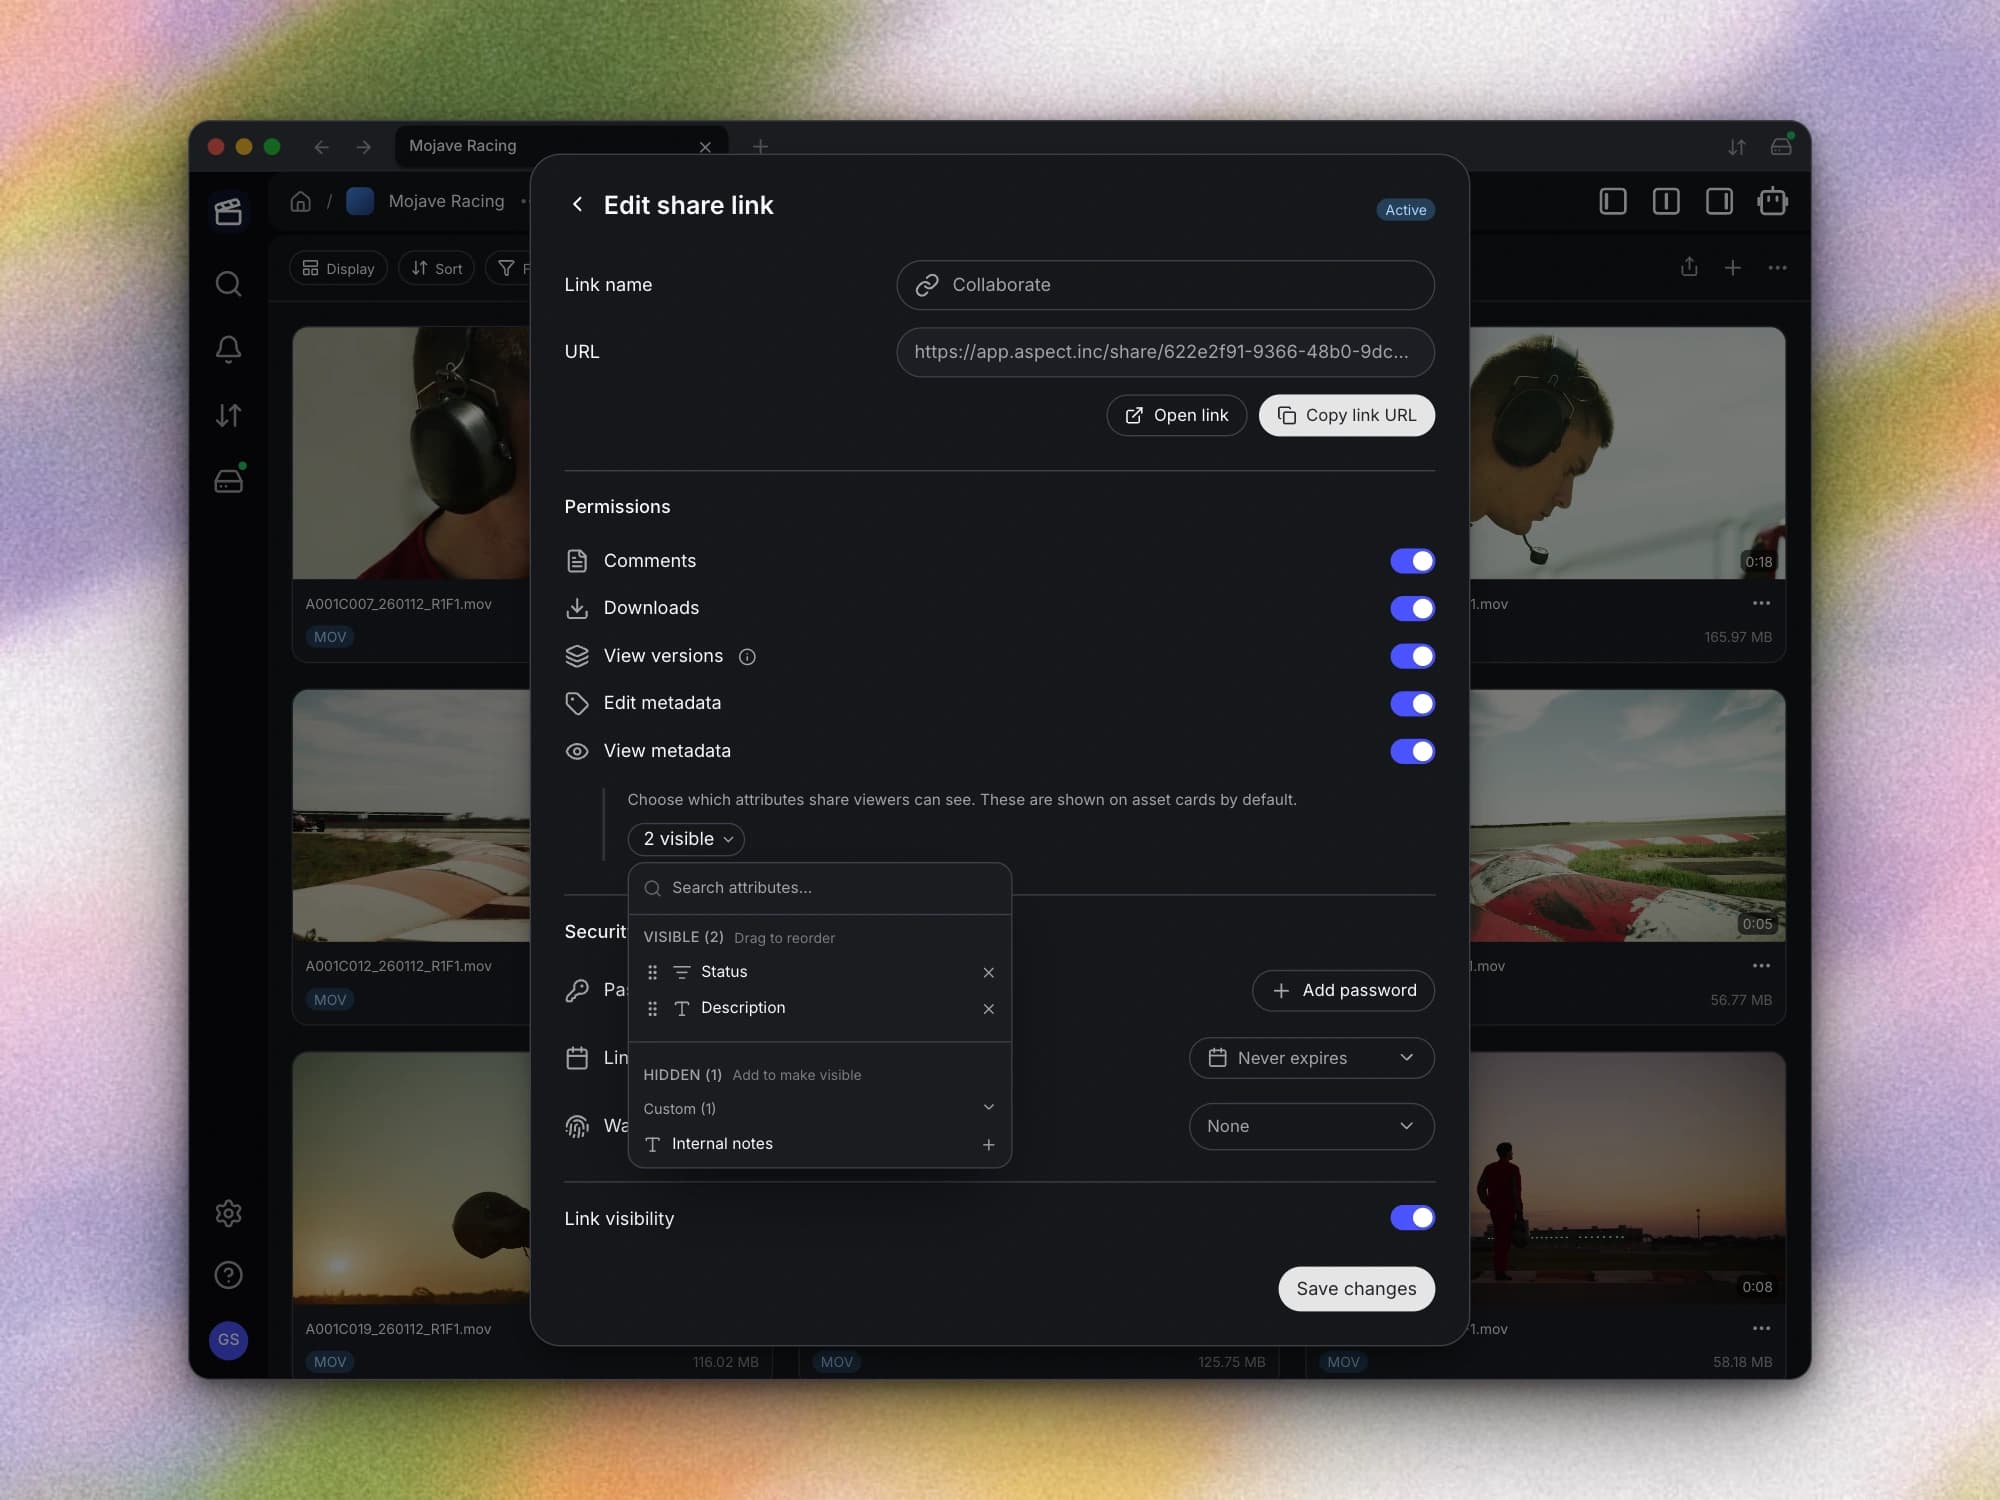
Task: Open a new tab with plus
Action: tap(760, 147)
